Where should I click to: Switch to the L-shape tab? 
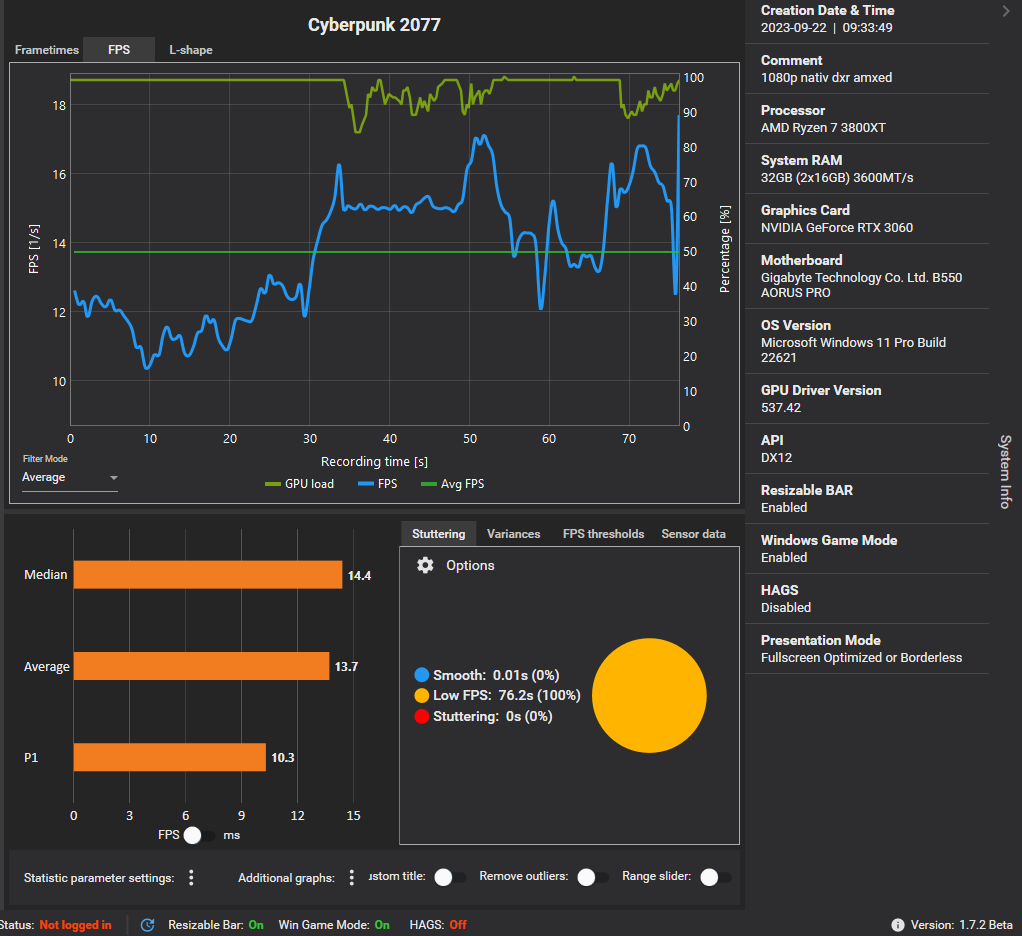tap(191, 50)
